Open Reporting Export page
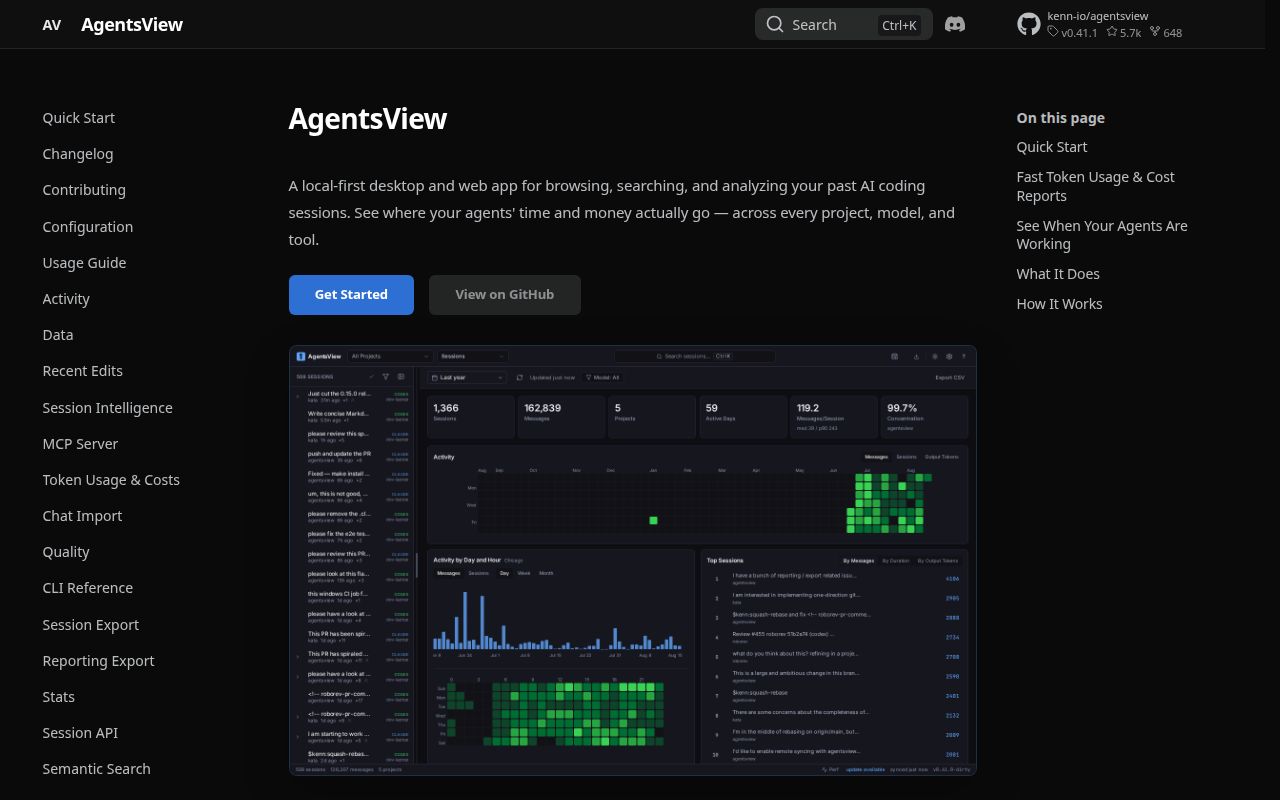 98,661
